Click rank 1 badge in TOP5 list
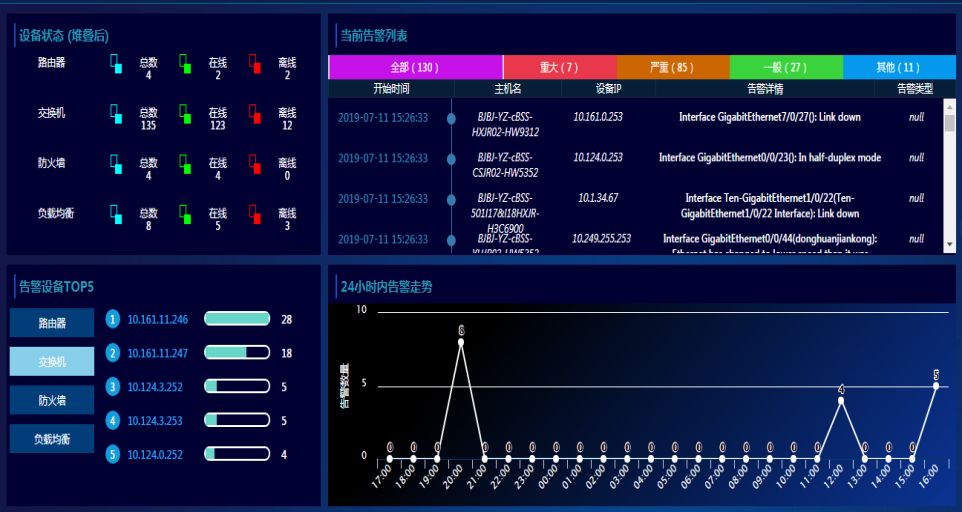 113,319
